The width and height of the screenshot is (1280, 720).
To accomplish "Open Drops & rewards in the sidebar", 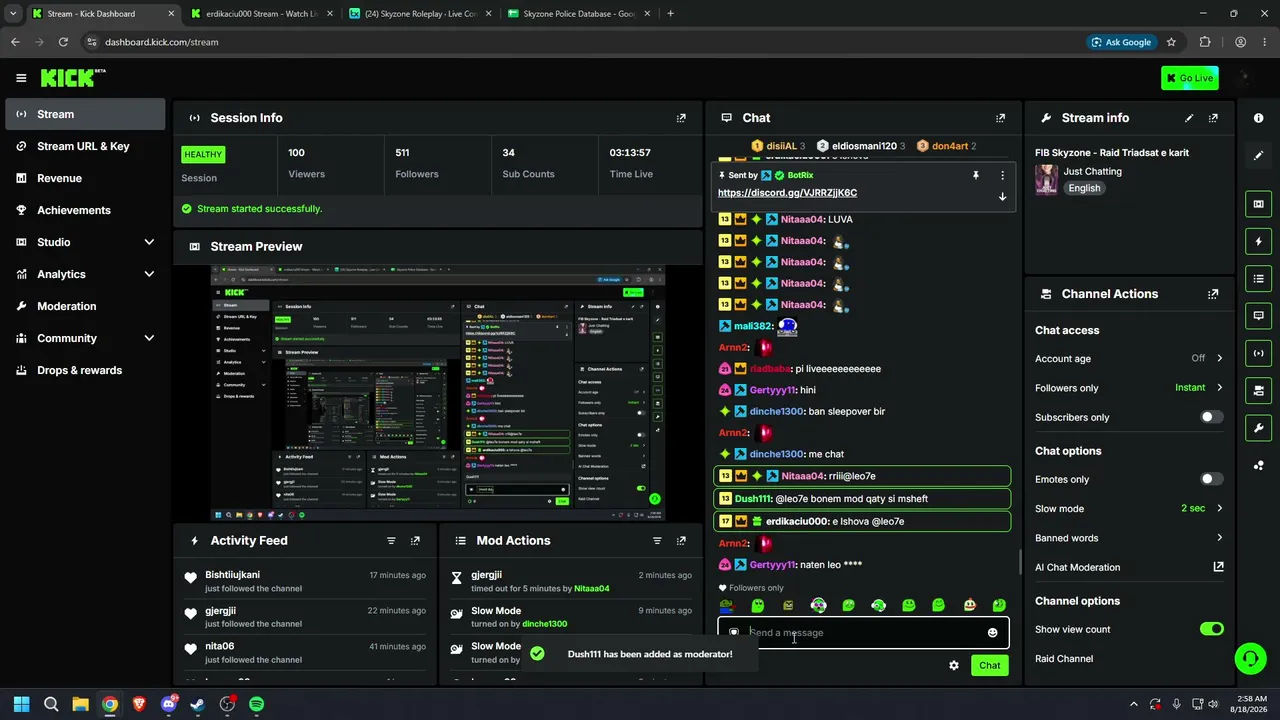I will pyautogui.click(x=85, y=370).
